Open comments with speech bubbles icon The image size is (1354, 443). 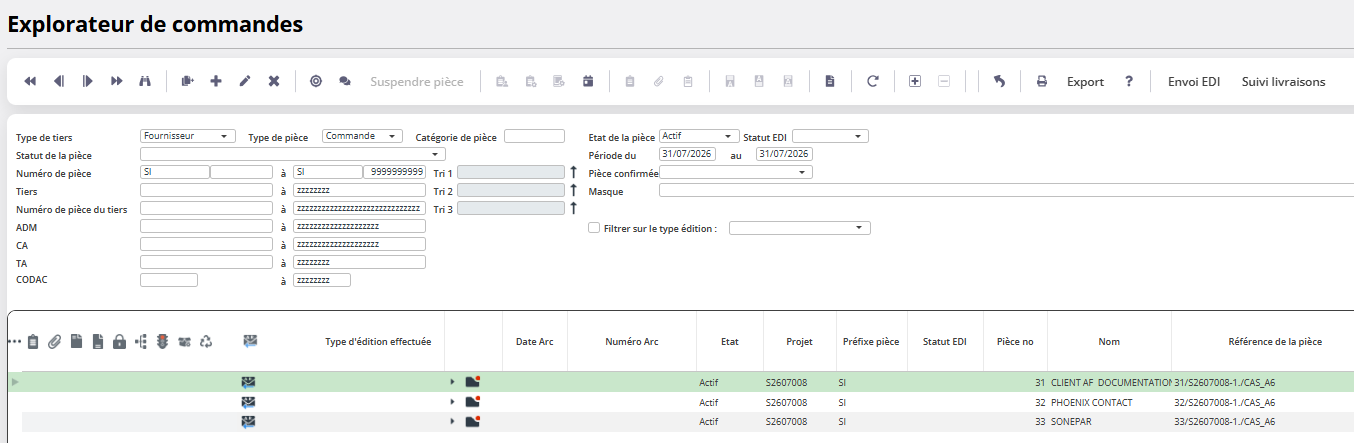345,81
